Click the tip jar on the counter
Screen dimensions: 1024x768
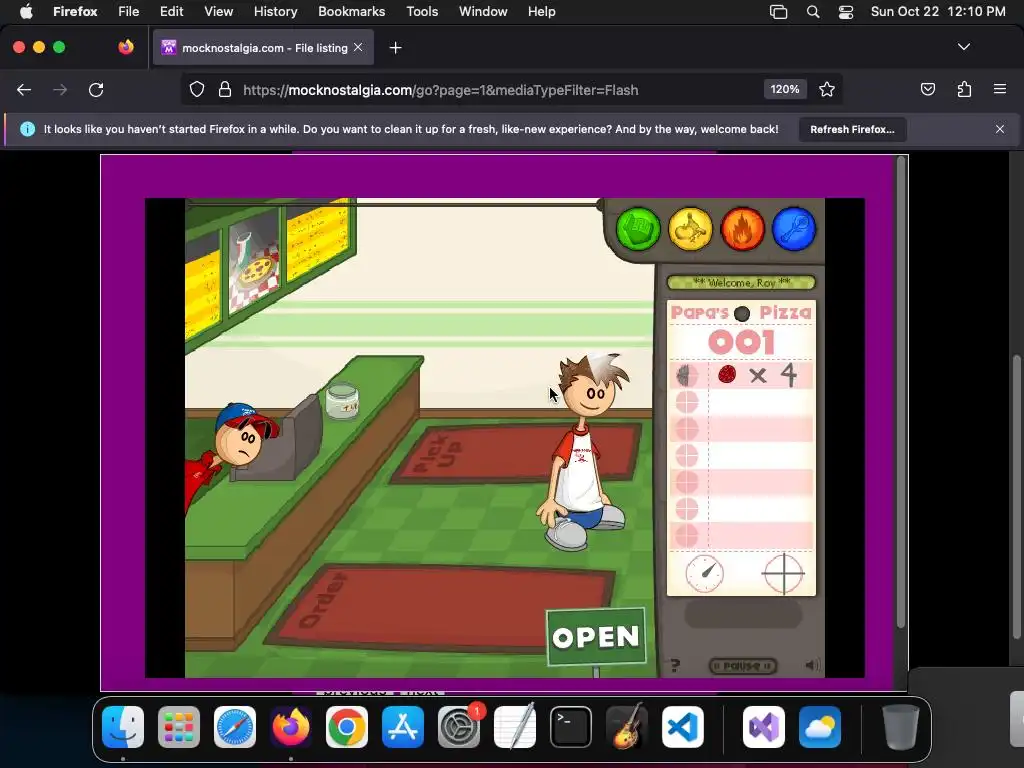(x=342, y=400)
